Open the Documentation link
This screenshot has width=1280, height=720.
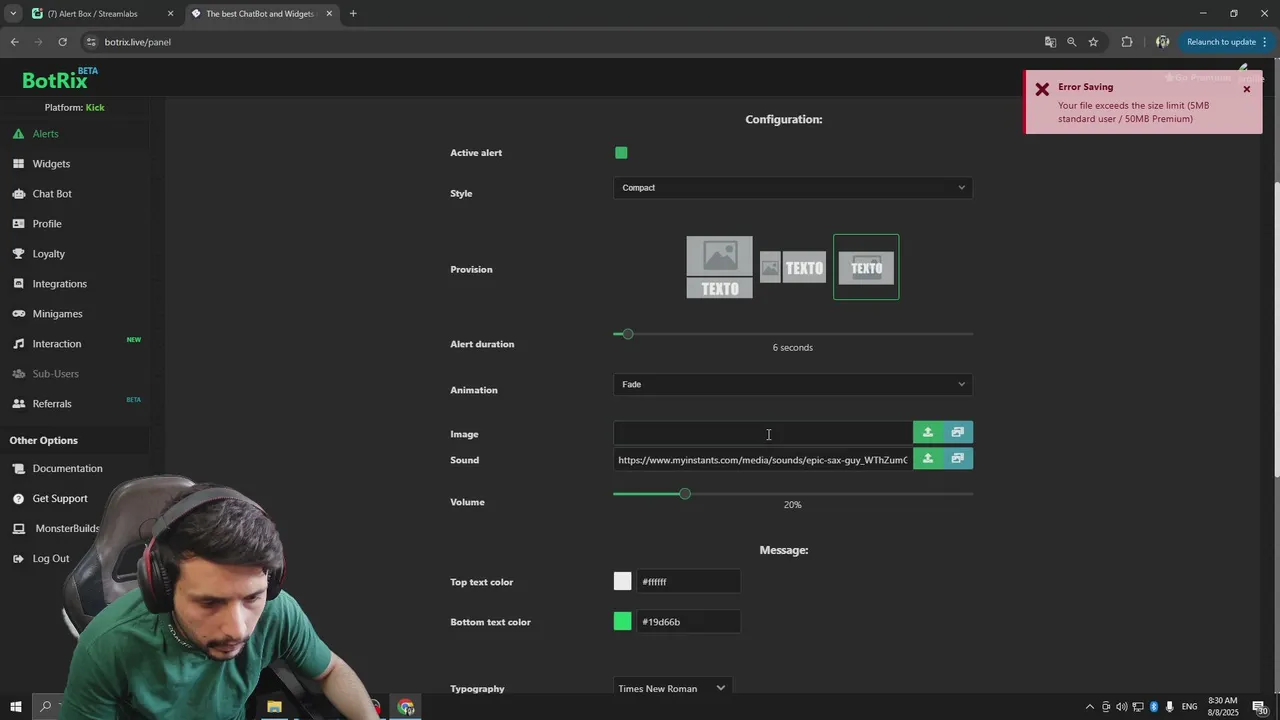tap(67, 468)
